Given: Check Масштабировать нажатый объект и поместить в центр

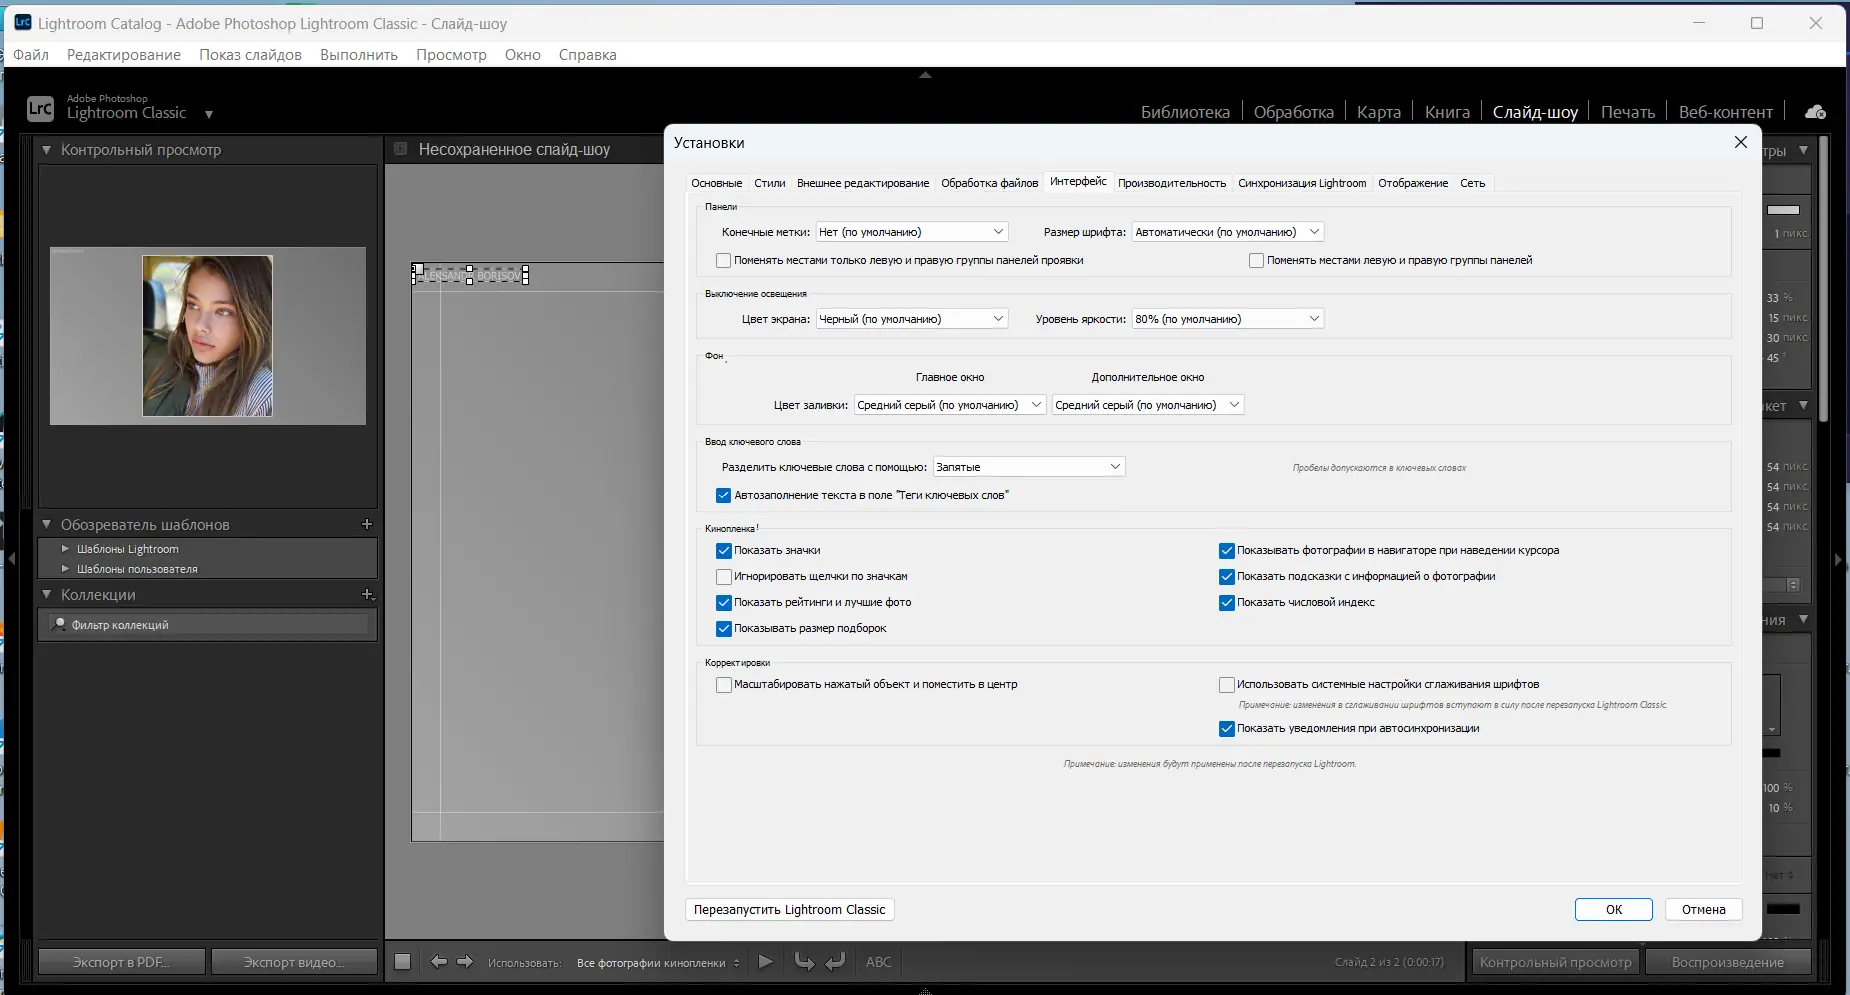Looking at the screenshot, I should pos(724,684).
